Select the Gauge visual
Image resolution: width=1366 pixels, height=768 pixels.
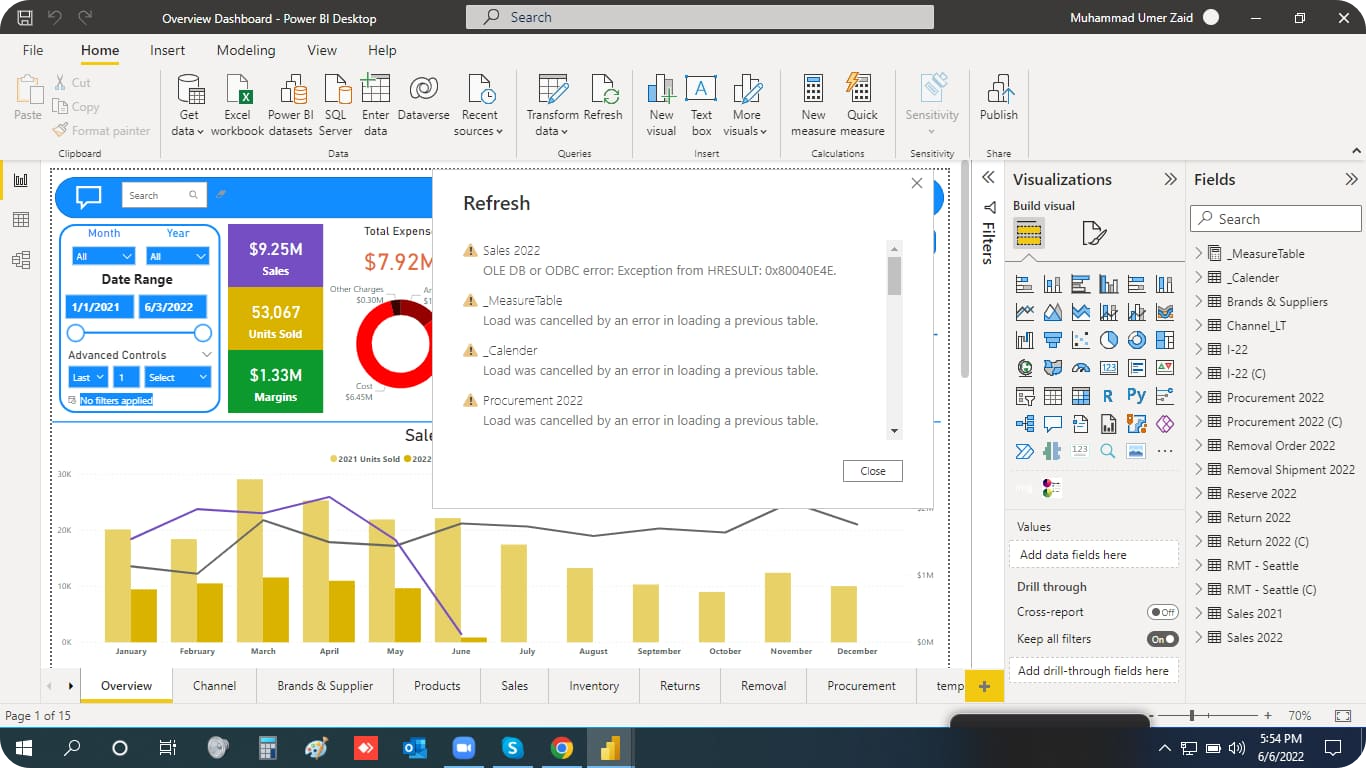1080,368
